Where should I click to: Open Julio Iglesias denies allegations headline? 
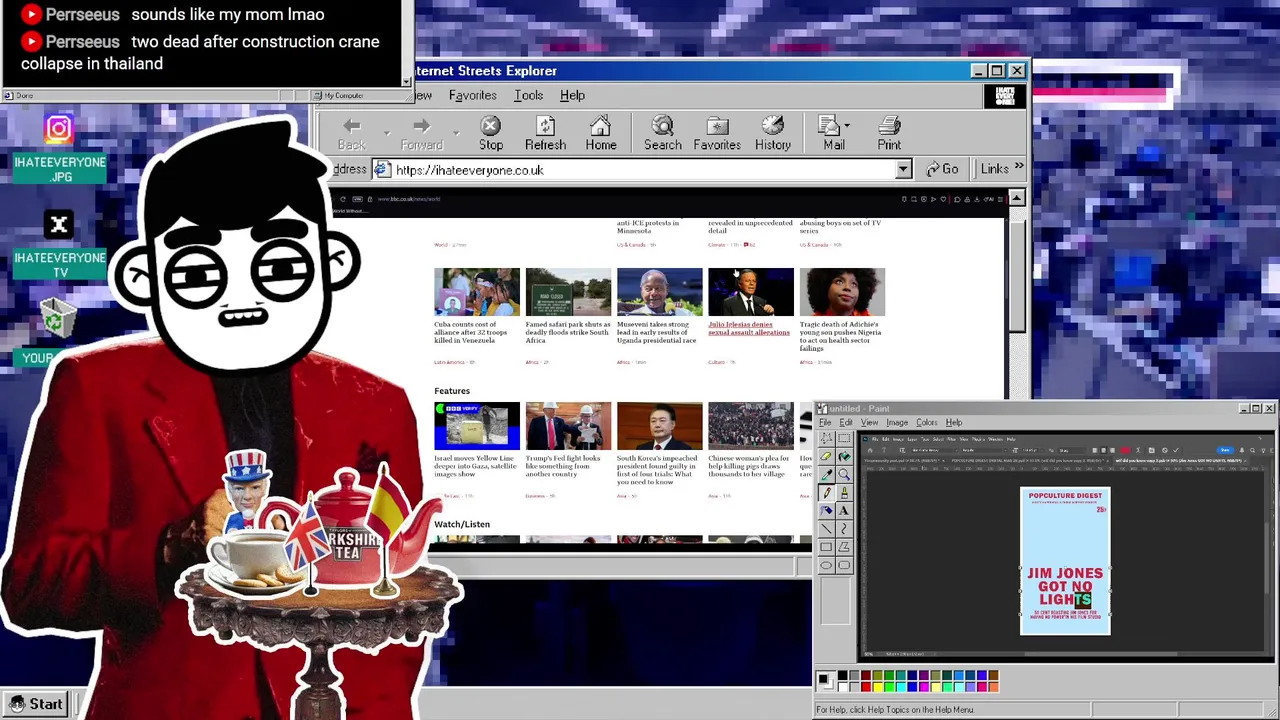(749, 328)
